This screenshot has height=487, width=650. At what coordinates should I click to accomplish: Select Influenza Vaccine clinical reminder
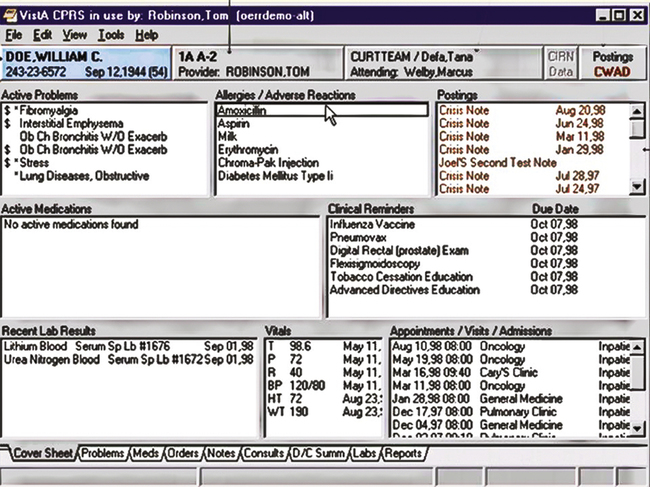coord(372,225)
